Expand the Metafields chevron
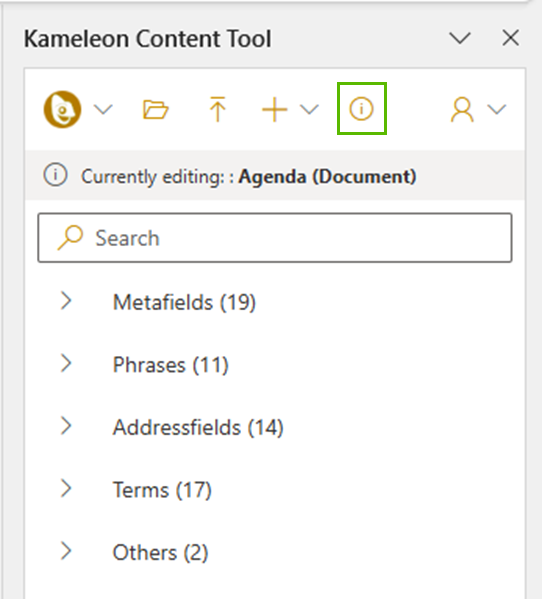542x599 pixels. click(x=66, y=301)
